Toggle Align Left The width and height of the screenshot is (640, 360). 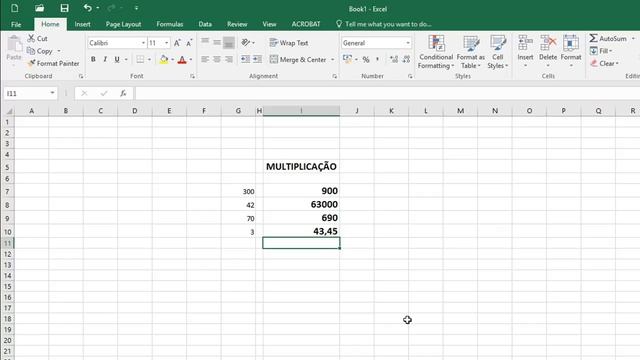click(x=205, y=60)
